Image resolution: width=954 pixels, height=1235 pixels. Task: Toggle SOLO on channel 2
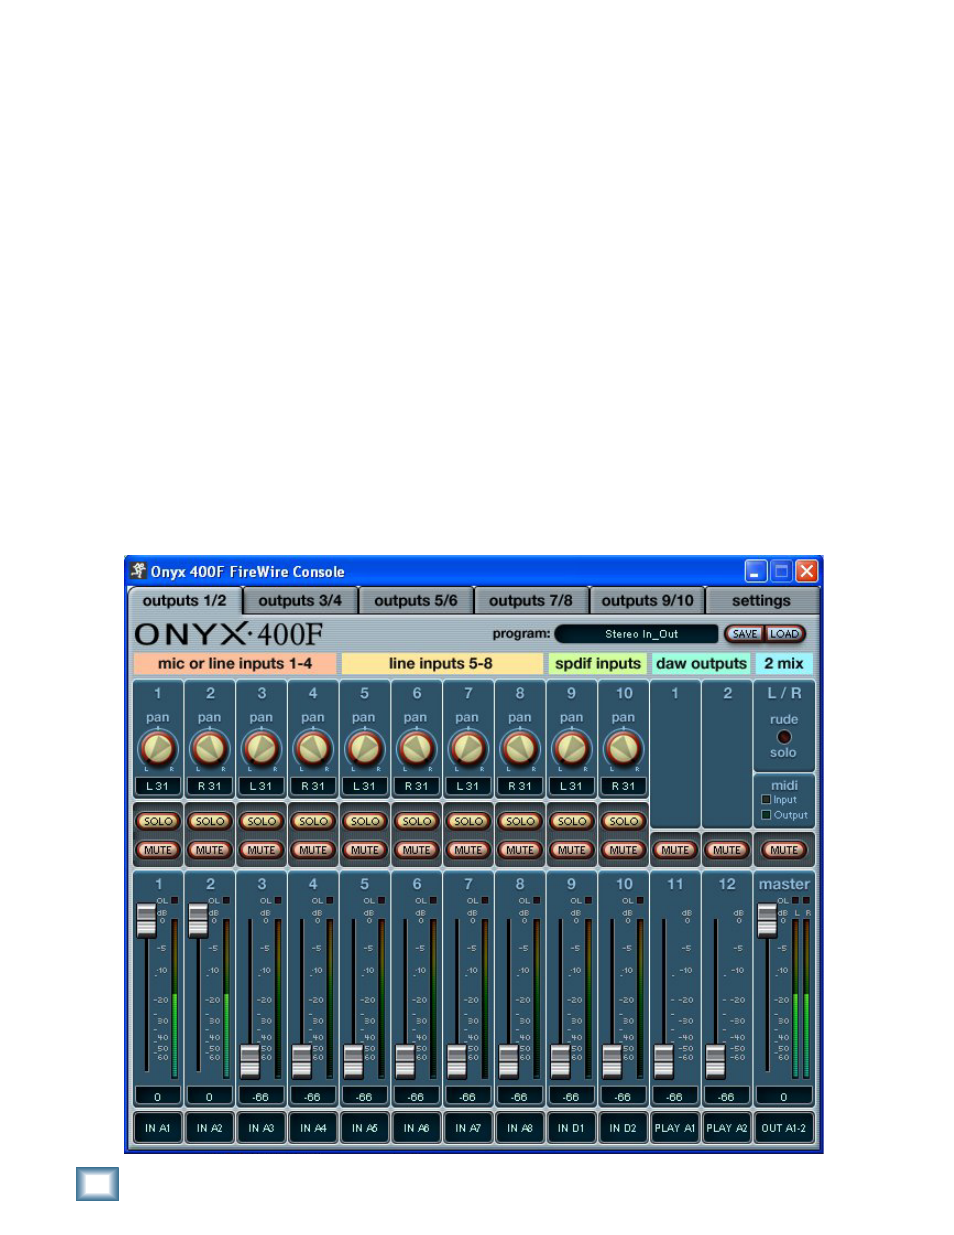point(210,821)
